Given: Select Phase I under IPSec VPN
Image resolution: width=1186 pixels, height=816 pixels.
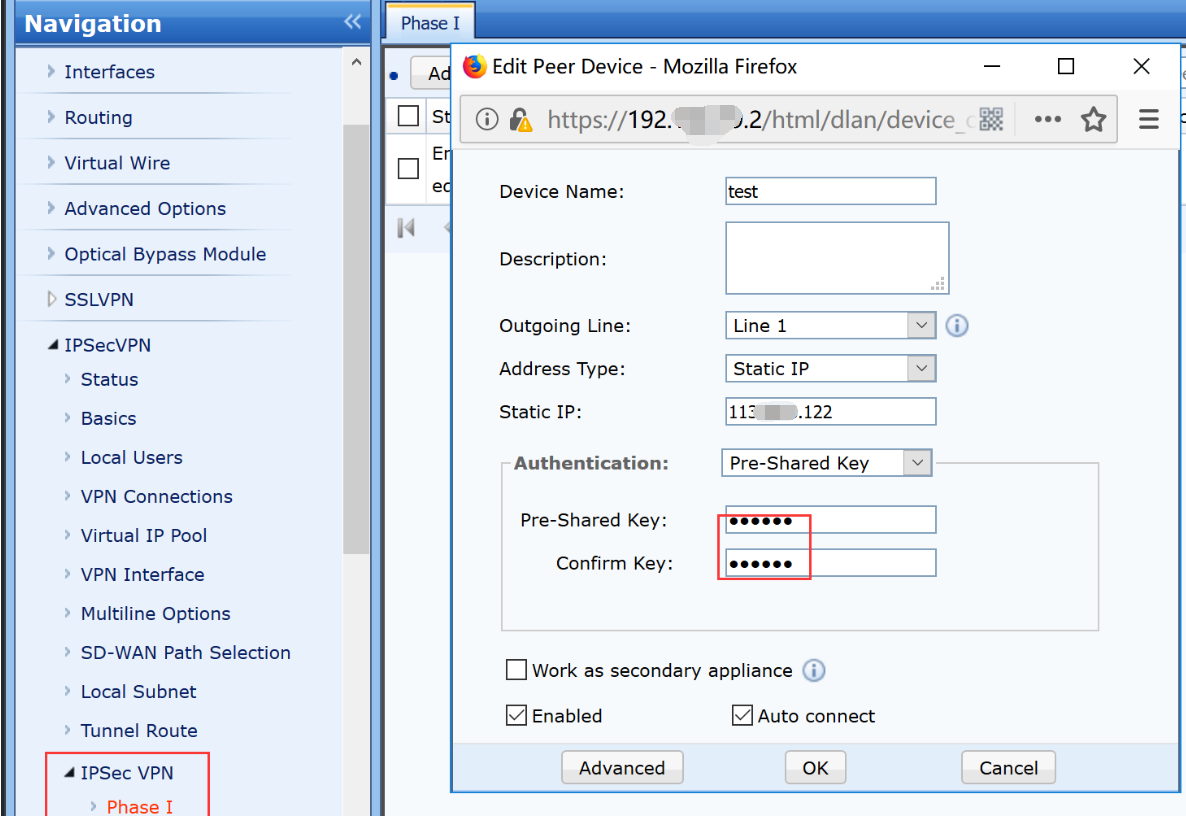Looking at the screenshot, I should pyautogui.click(x=140, y=806).
